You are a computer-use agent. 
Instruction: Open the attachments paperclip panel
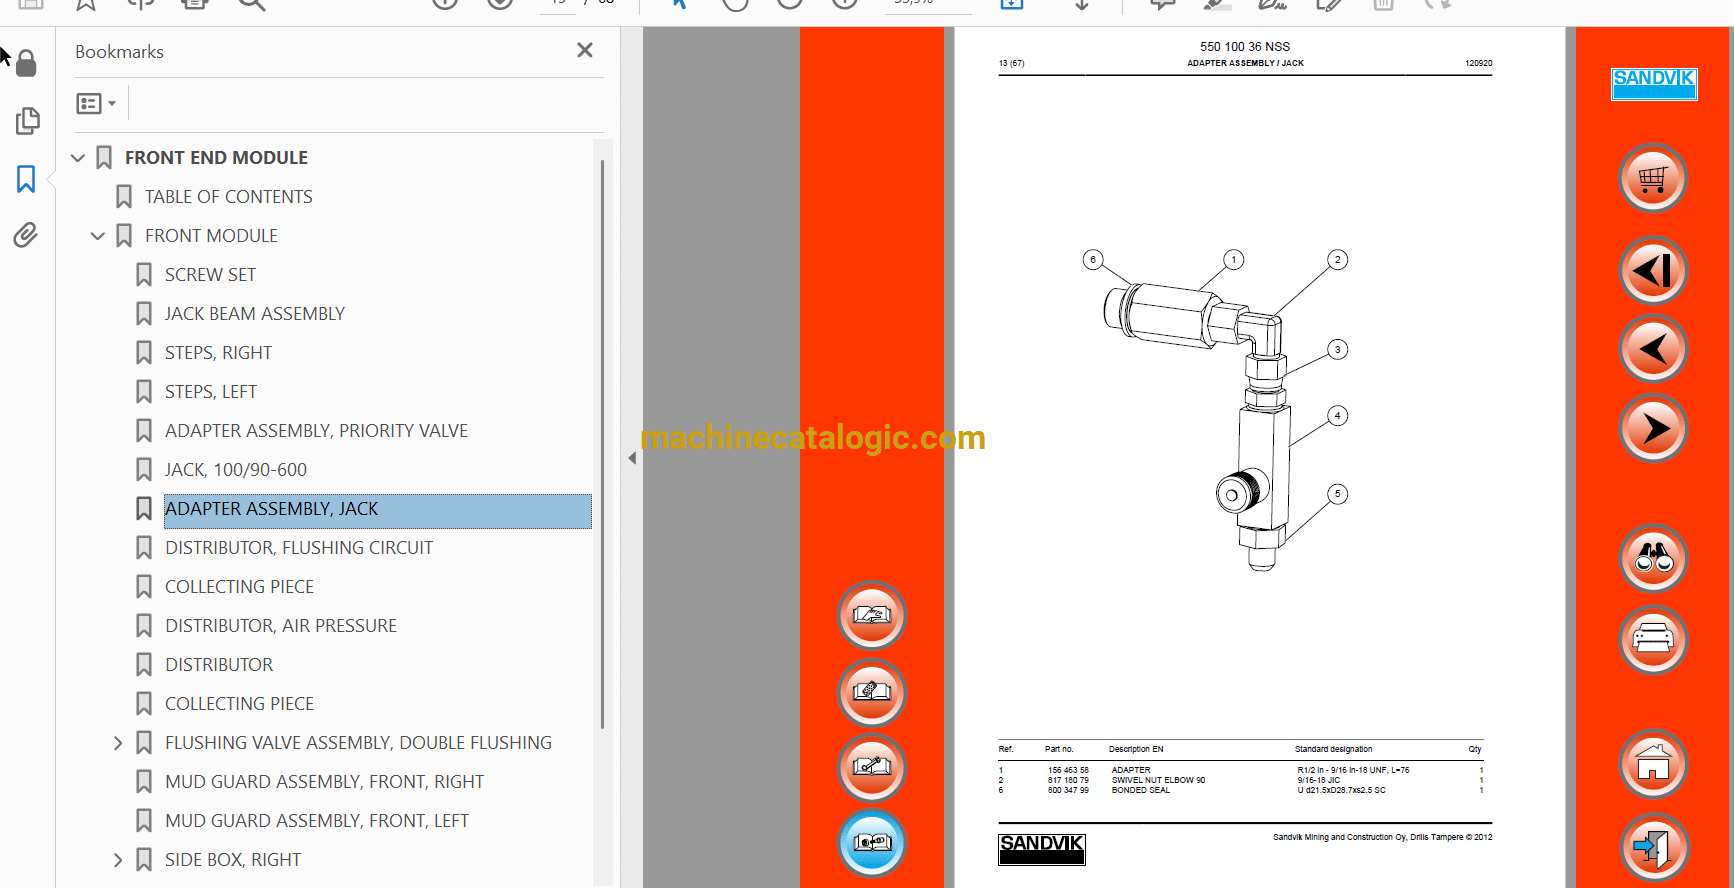[x=26, y=235]
